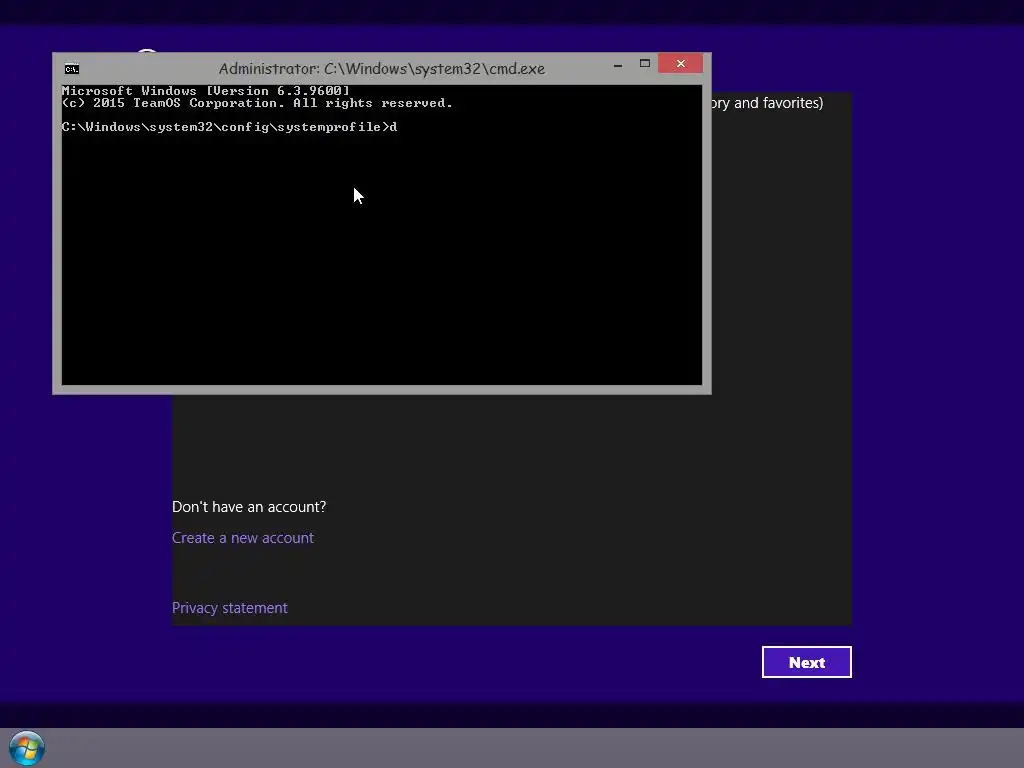The image size is (1024, 768).
Task: Click the Next button
Action: click(807, 662)
